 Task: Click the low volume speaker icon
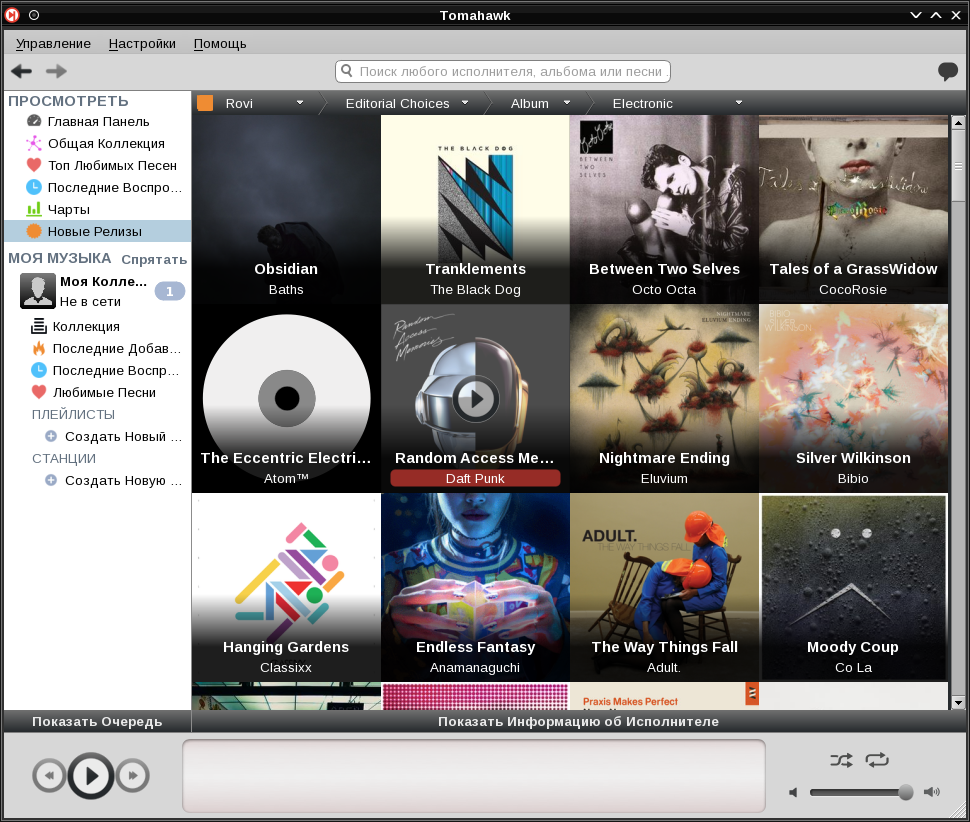(794, 792)
